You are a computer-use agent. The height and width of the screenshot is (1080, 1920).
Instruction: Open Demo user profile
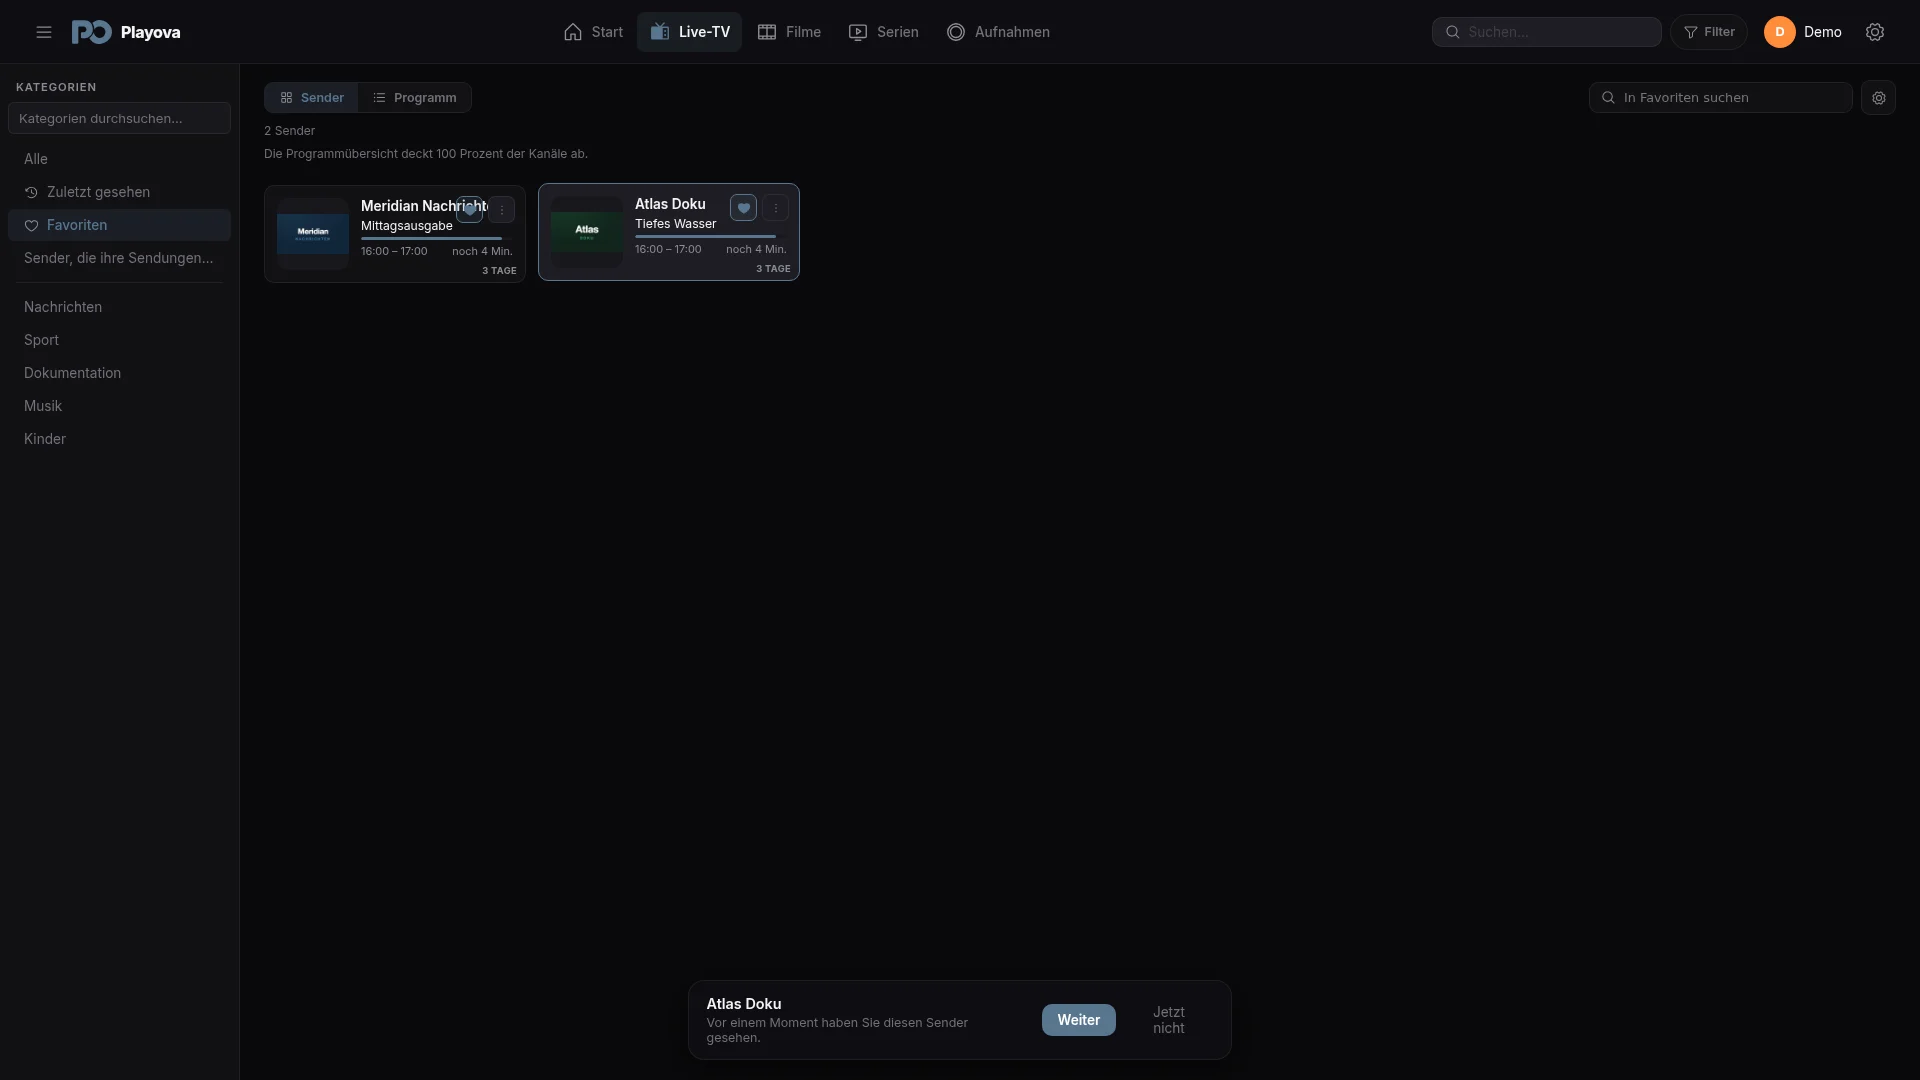(1803, 32)
